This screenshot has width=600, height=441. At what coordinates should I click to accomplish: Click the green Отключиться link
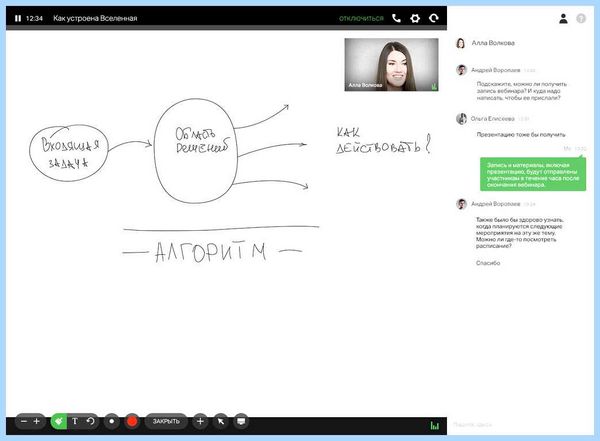[361, 18]
